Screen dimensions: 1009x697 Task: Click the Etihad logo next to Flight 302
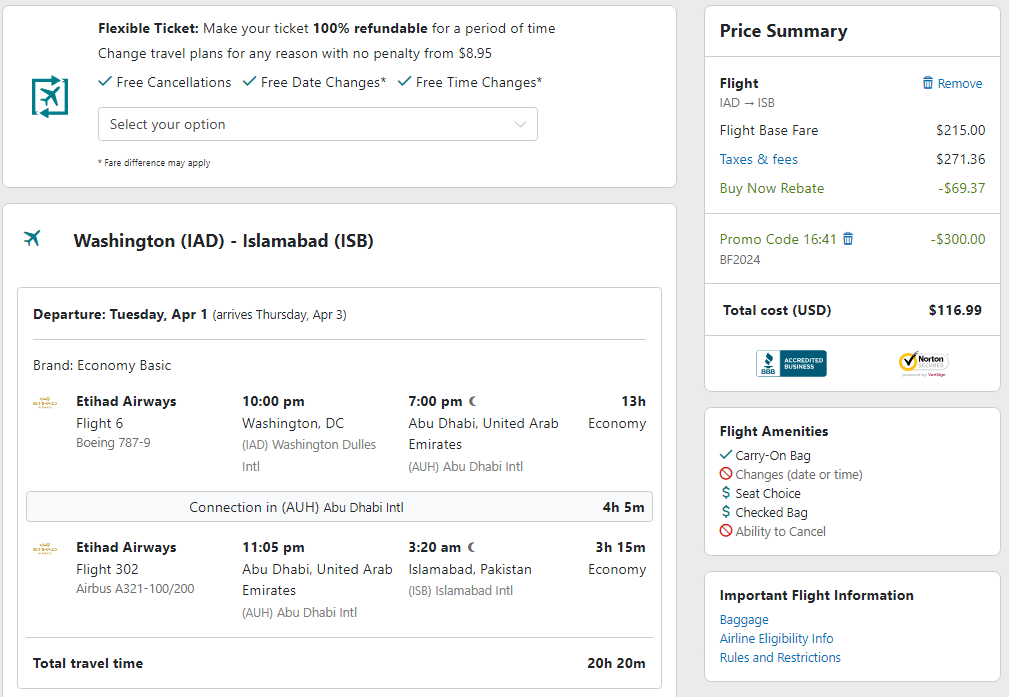click(x=45, y=548)
